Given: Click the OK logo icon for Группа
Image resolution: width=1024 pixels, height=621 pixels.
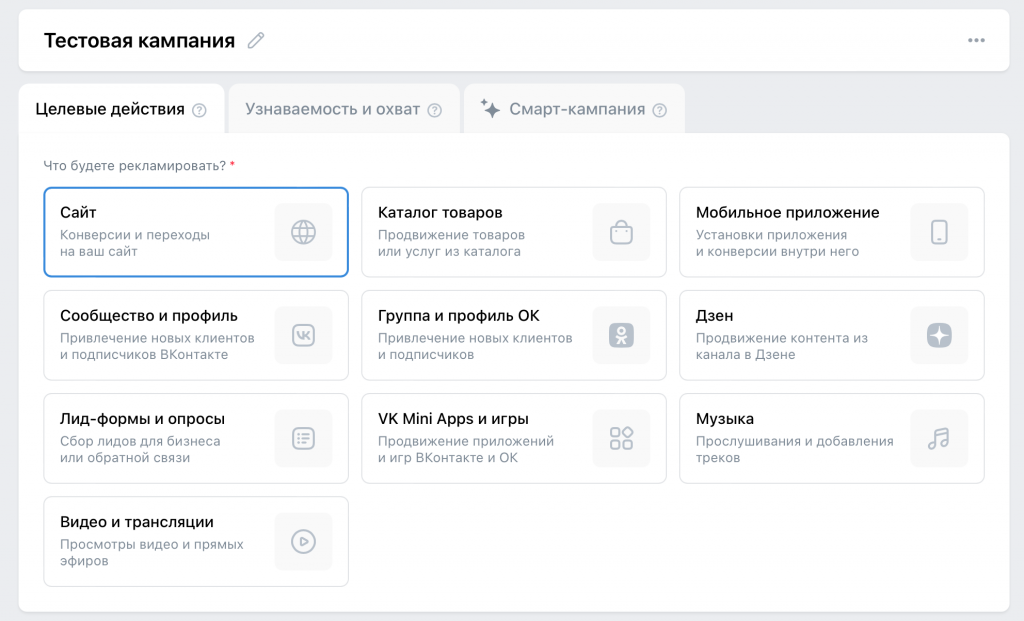Looking at the screenshot, I should tap(621, 336).
